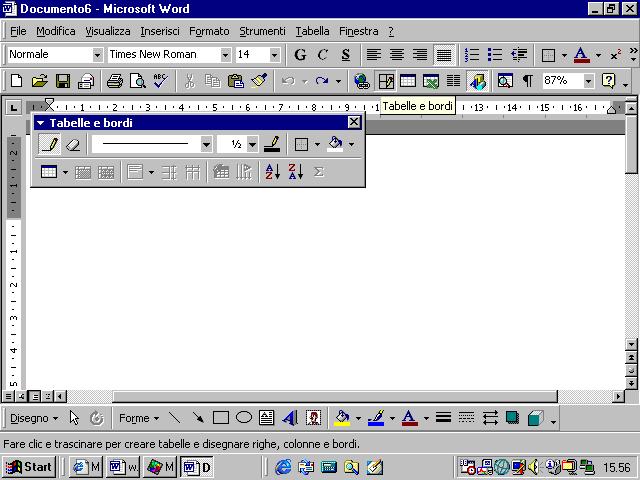Toggle justified text alignment

(444, 54)
